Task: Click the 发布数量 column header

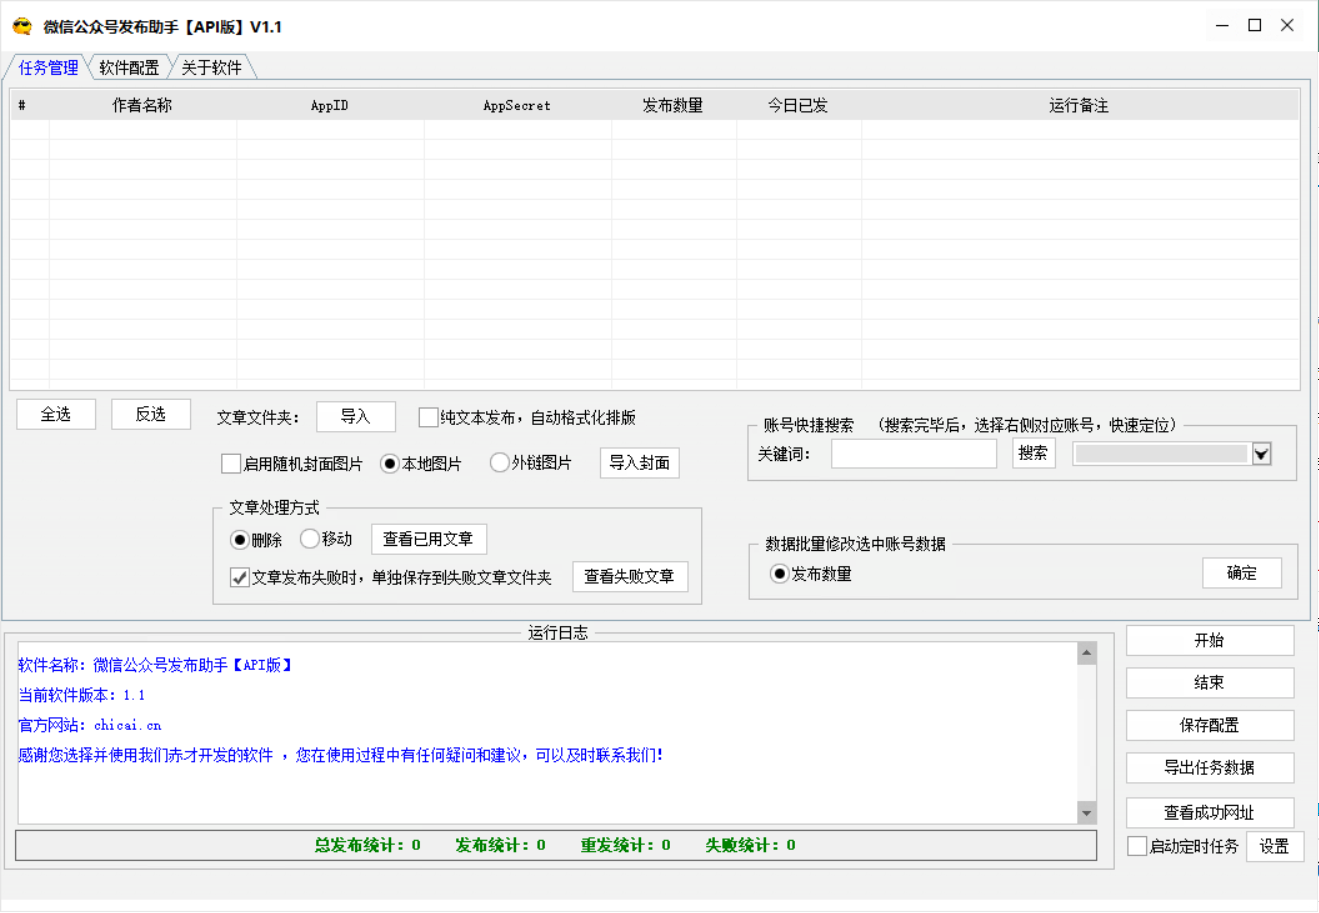Action: [x=673, y=105]
